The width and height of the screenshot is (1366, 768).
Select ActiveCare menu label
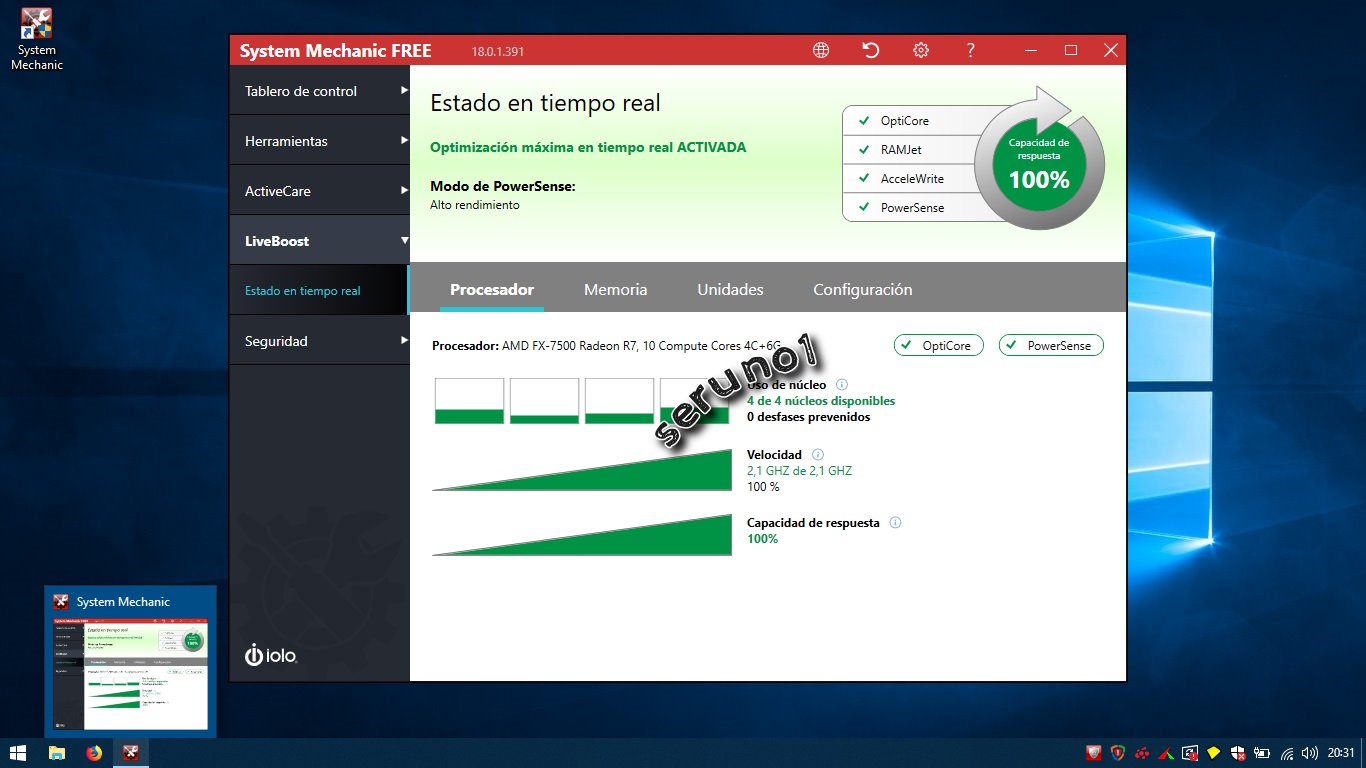278,191
